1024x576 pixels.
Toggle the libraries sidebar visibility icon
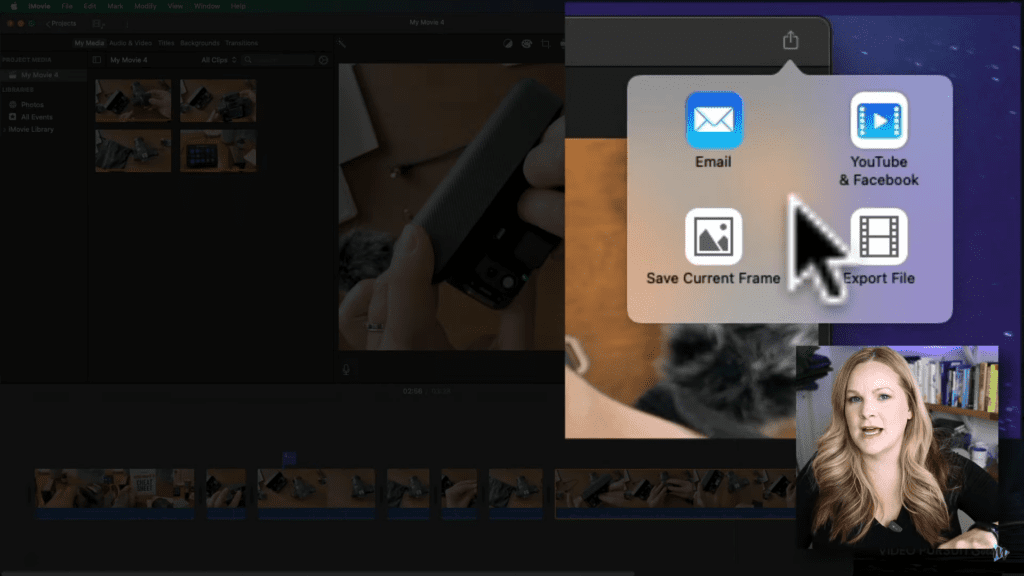(97, 60)
